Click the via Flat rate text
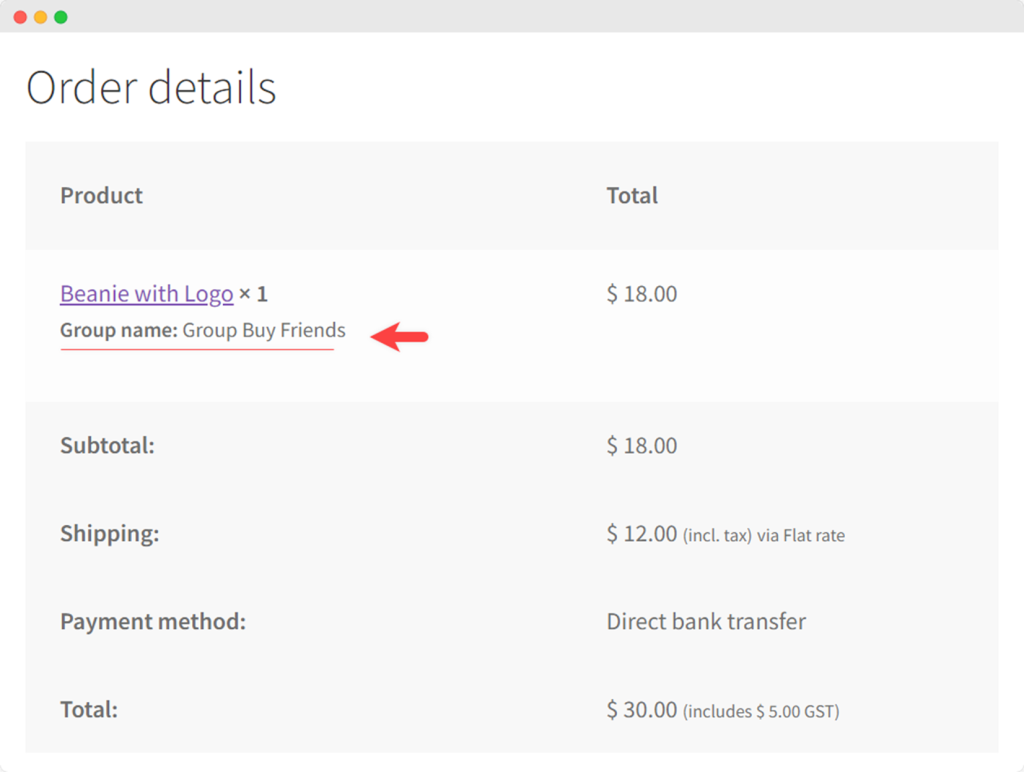The width and height of the screenshot is (1024, 772). [801, 536]
